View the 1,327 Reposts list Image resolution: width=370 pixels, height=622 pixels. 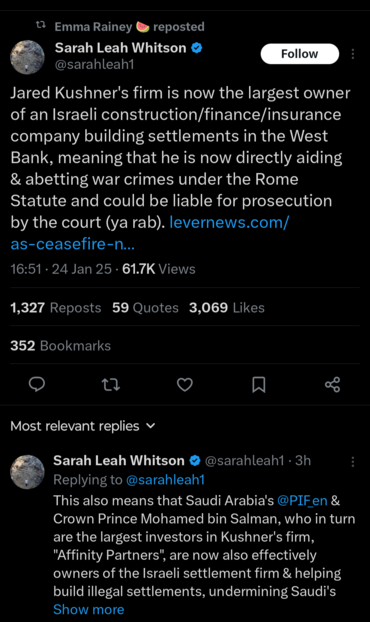(x=56, y=308)
